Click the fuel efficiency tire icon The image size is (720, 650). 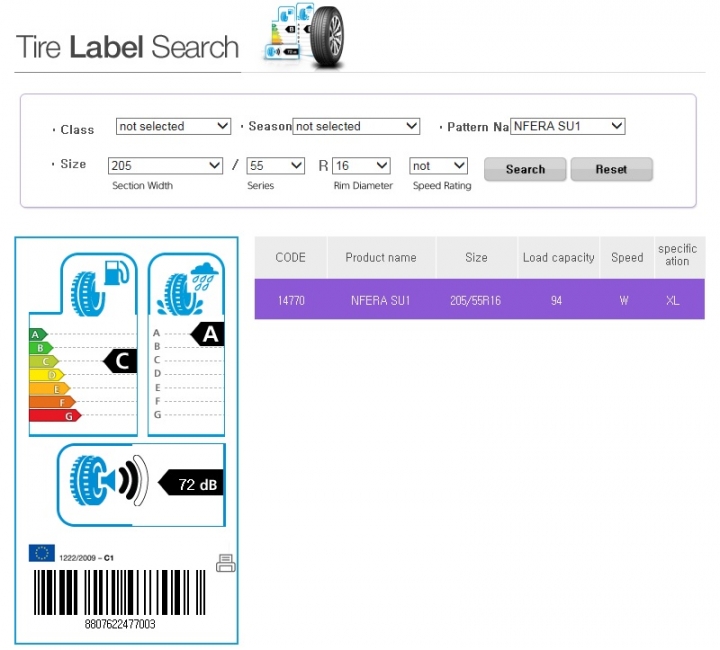pyautogui.click(x=100, y=288)
